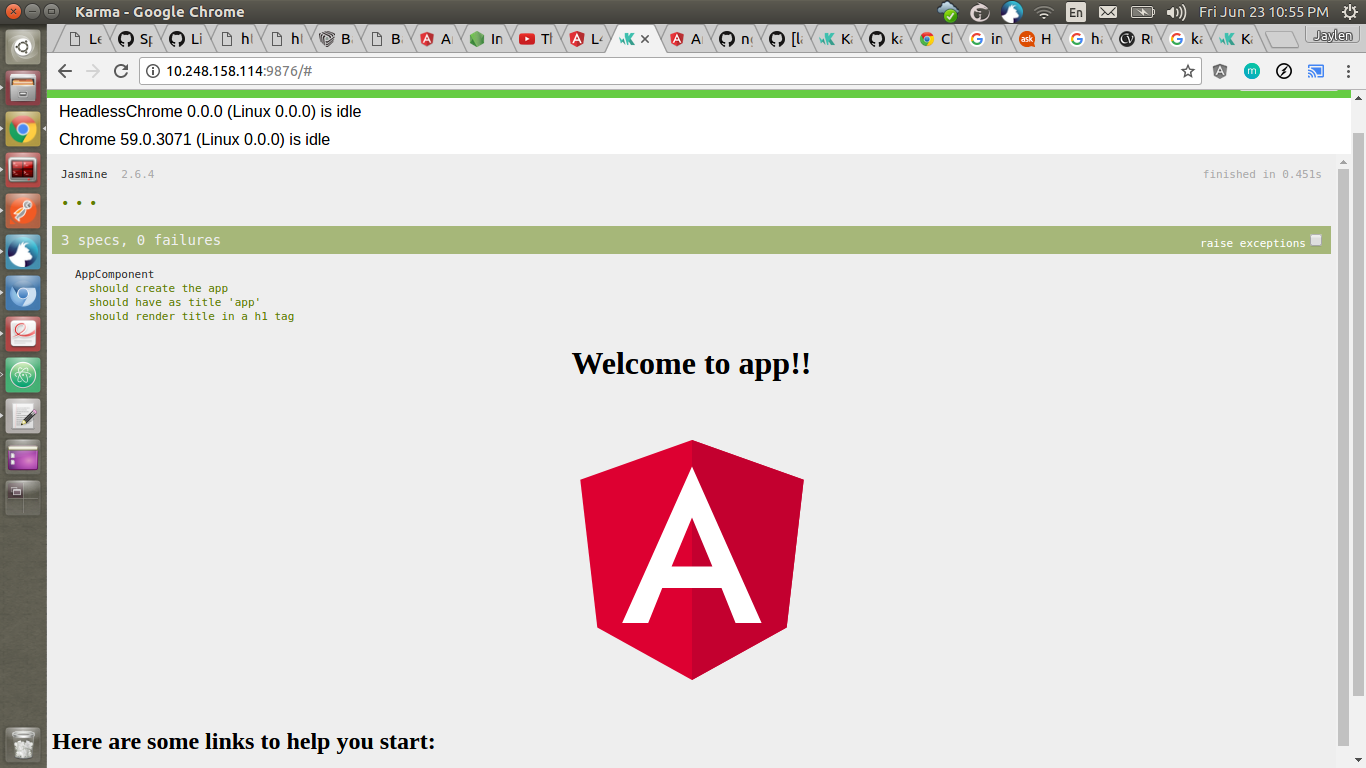Click the cloud sync indicator with green check

coord(948,12)
